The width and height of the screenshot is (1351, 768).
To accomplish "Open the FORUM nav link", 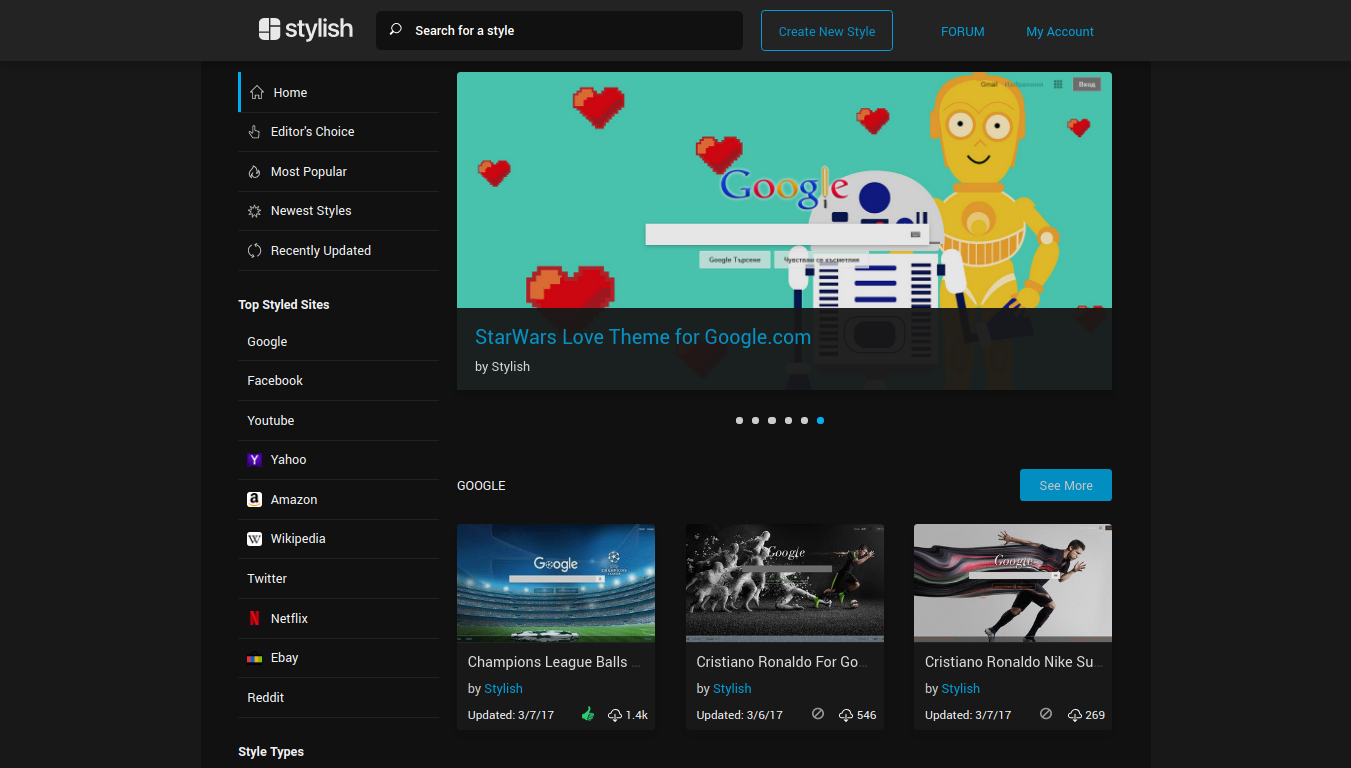I will click(963, 31).
